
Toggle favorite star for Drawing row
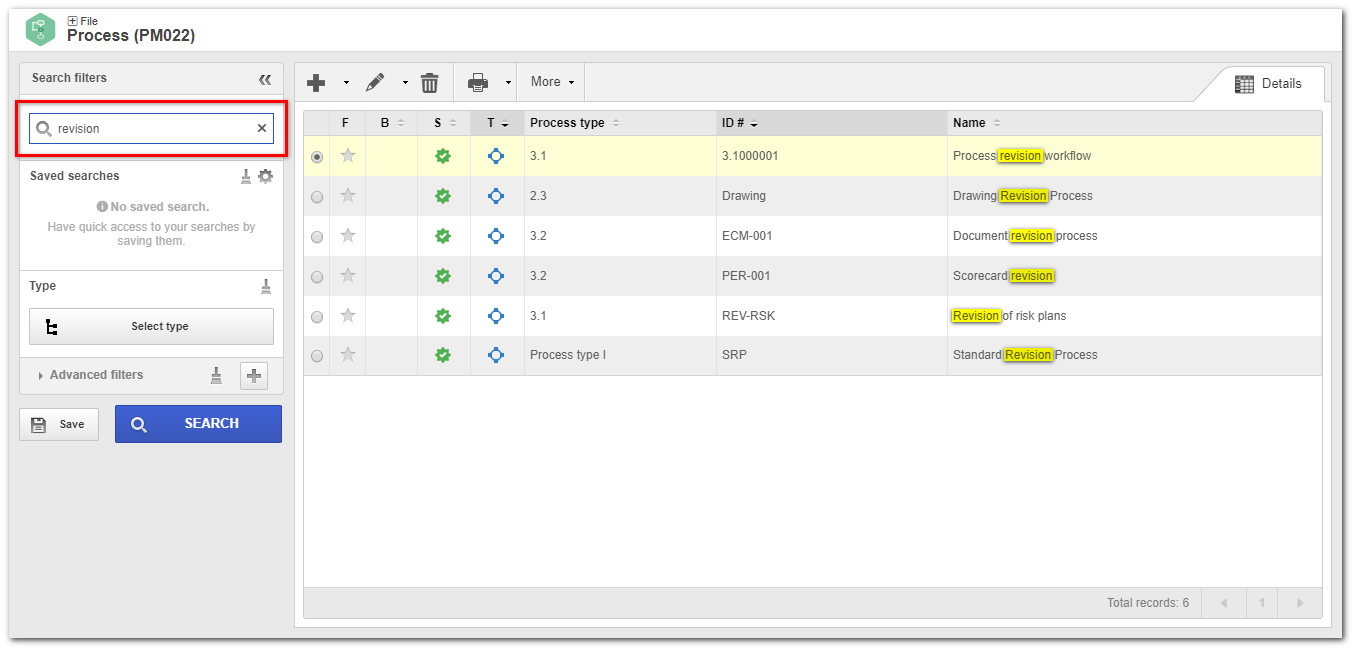pos(347,195)
